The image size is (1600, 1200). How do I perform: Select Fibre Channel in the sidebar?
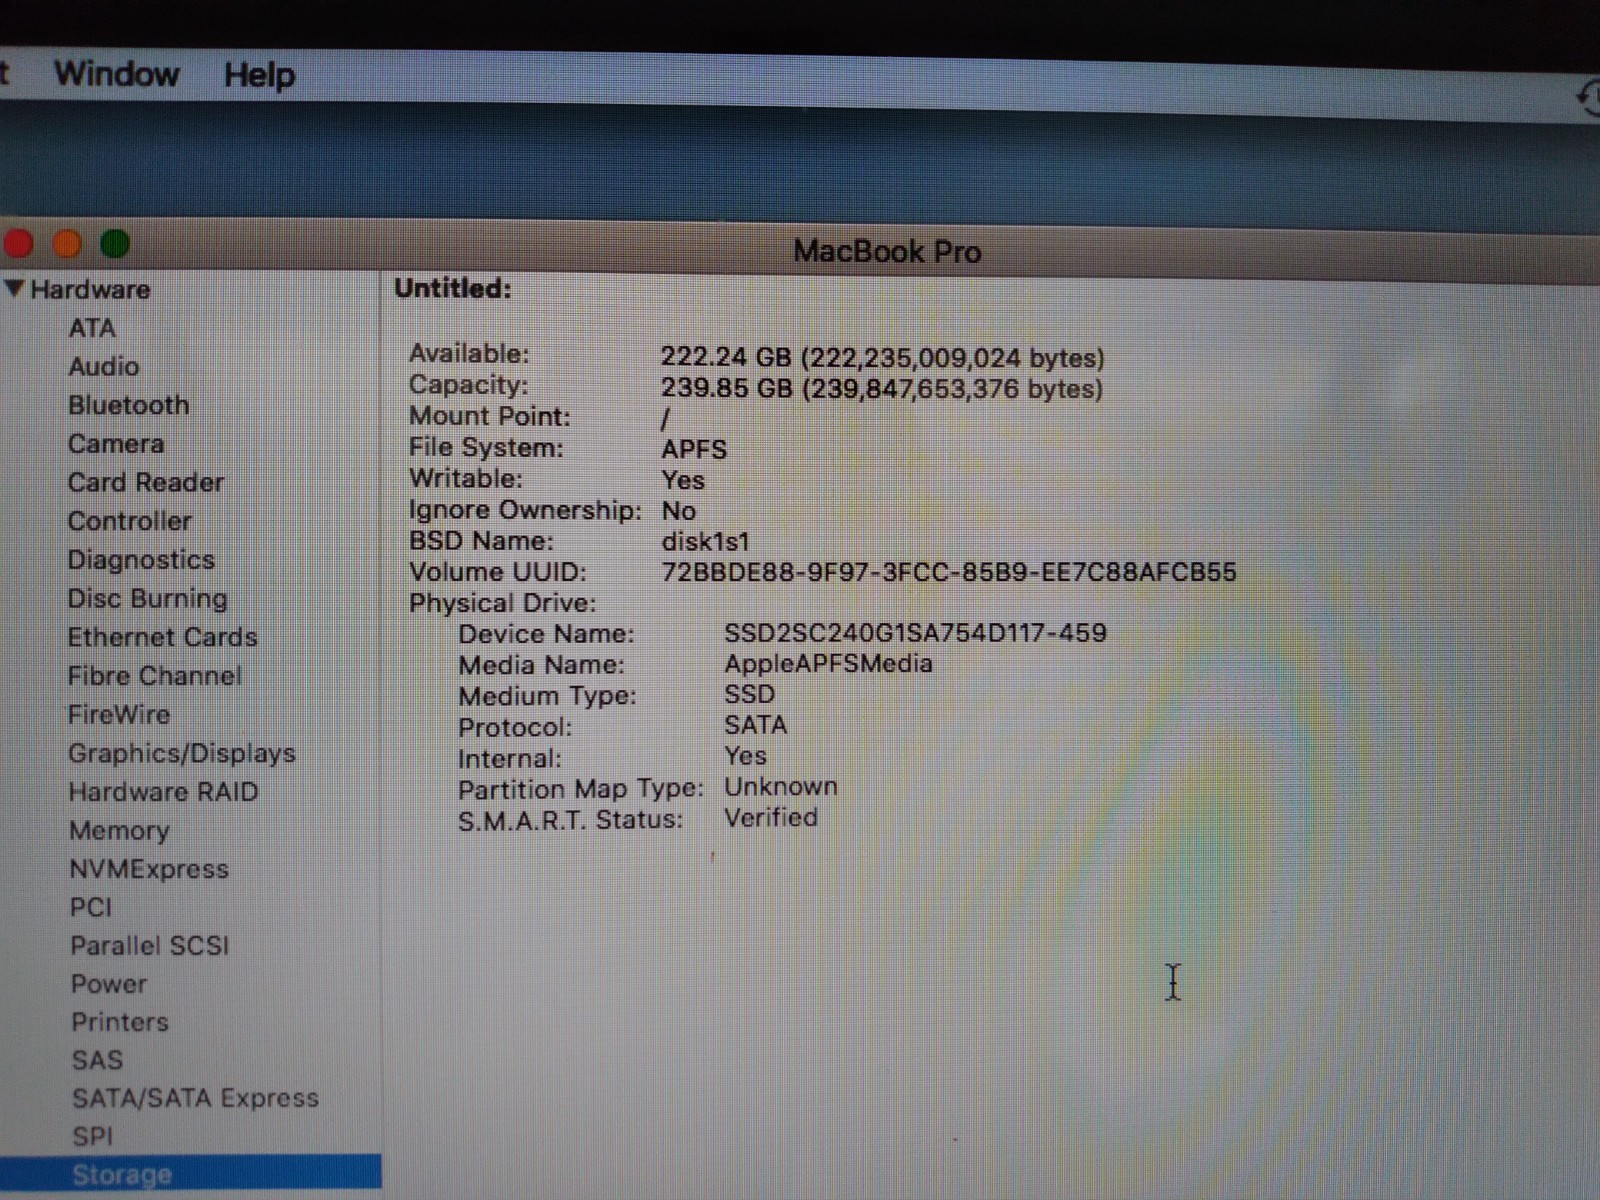(155, 676)
